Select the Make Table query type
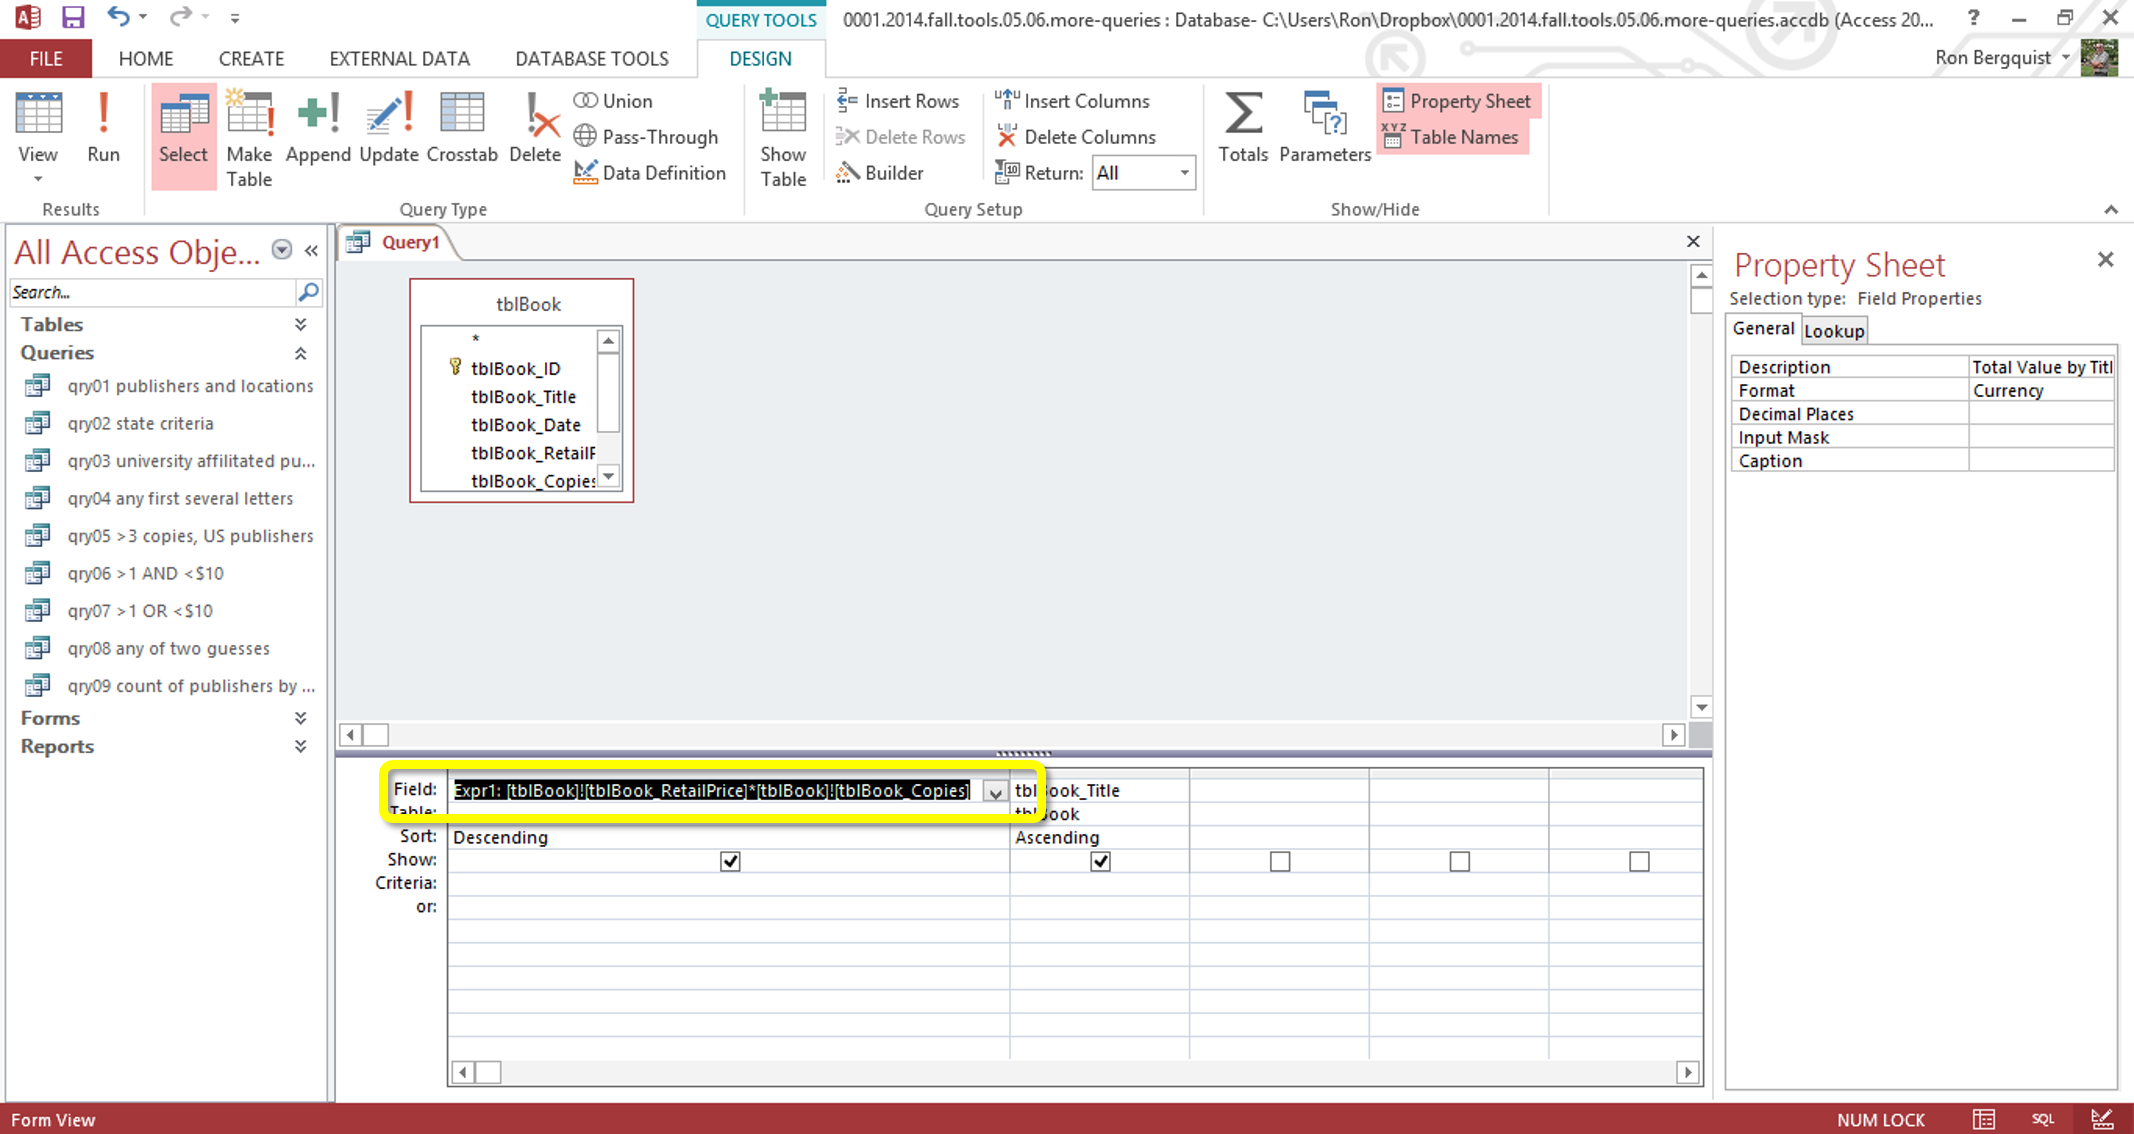This screenshot has height=1134, width=2134. tap(248, 138)
